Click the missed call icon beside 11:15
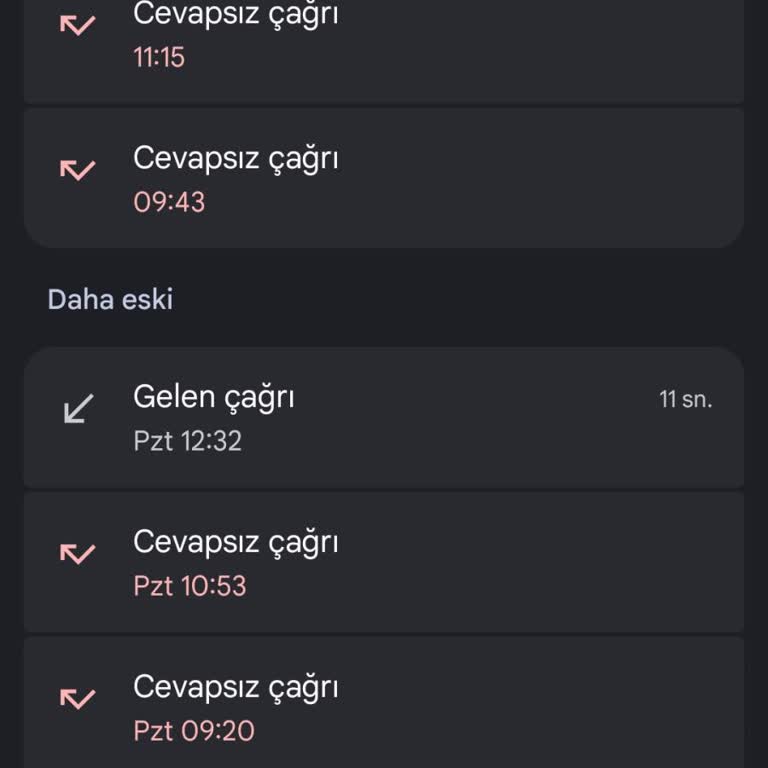 click(77, 25)
